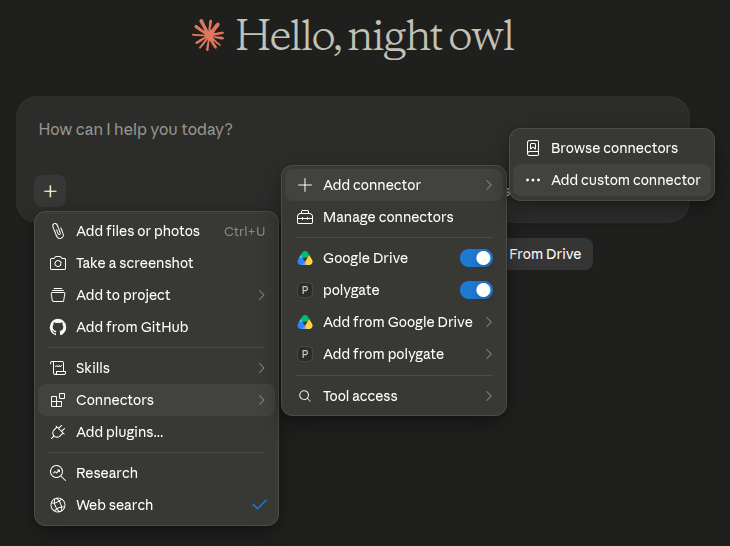Click the paperclip Add files icon
730x546 pixels.
coord(58,231)
